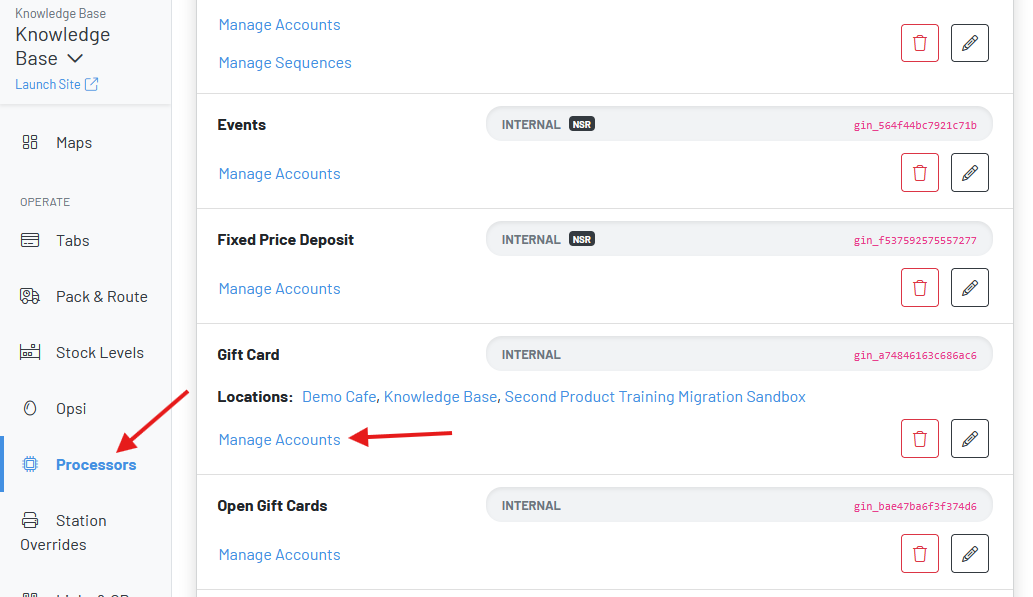
Task: Edit the Gift Card processor
Action: [x=969, y=438]
